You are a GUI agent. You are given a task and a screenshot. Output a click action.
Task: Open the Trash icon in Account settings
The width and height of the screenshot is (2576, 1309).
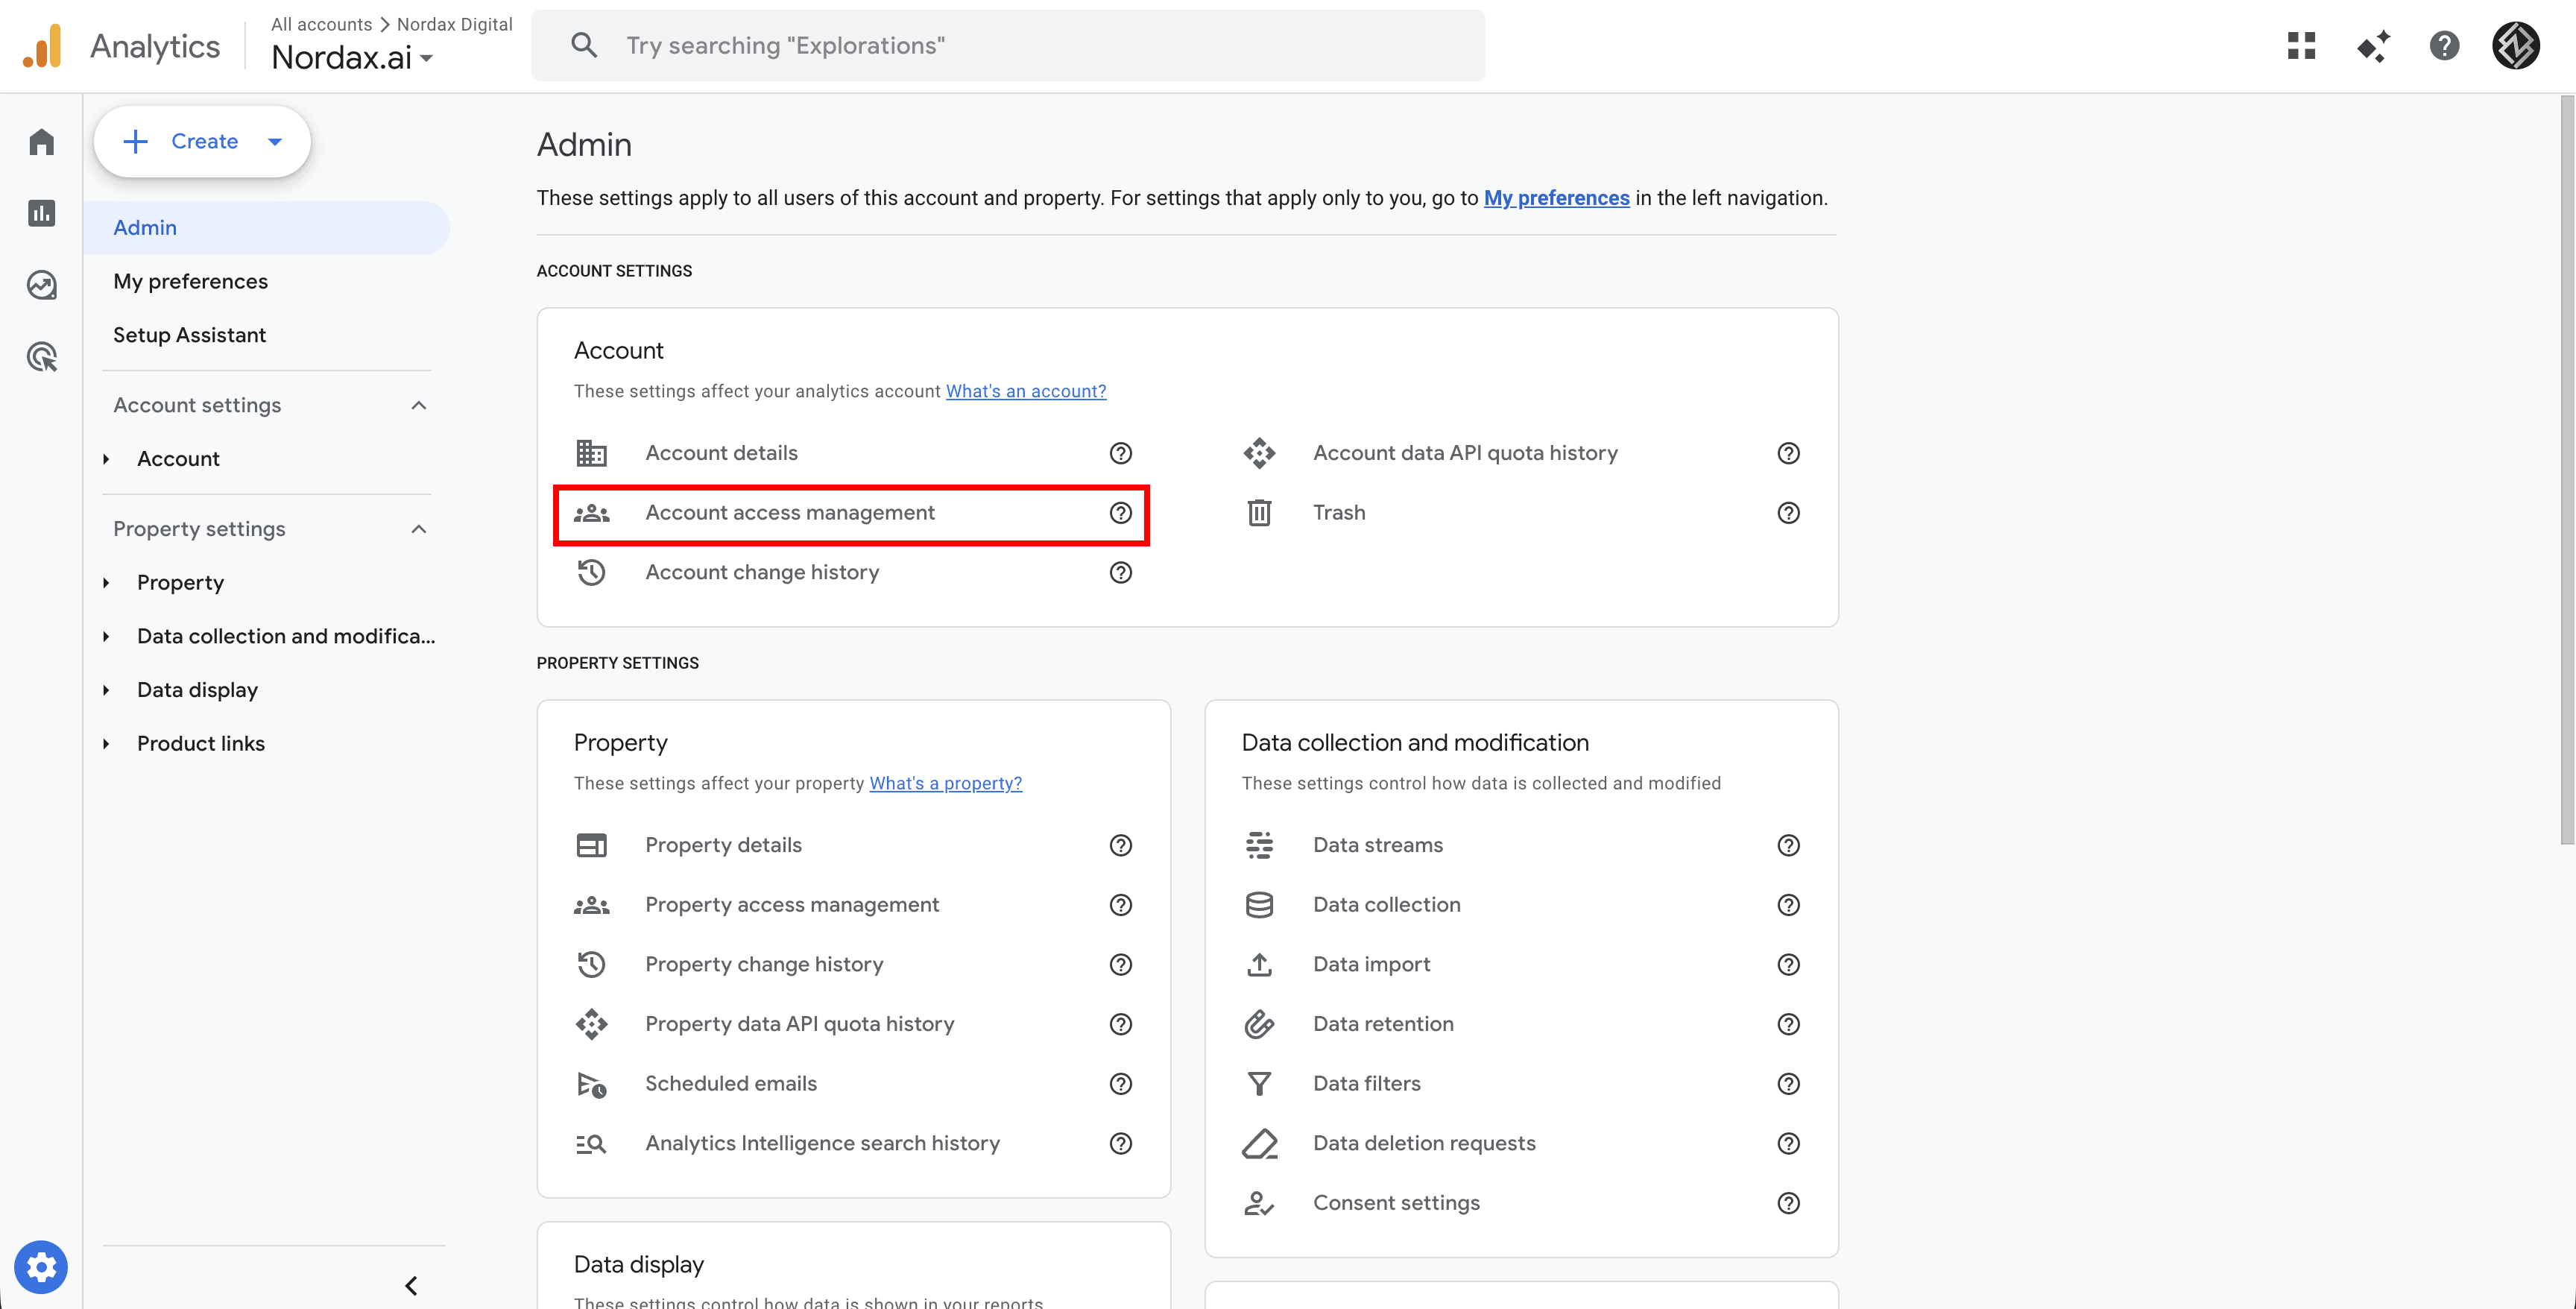pos(1259,512)
